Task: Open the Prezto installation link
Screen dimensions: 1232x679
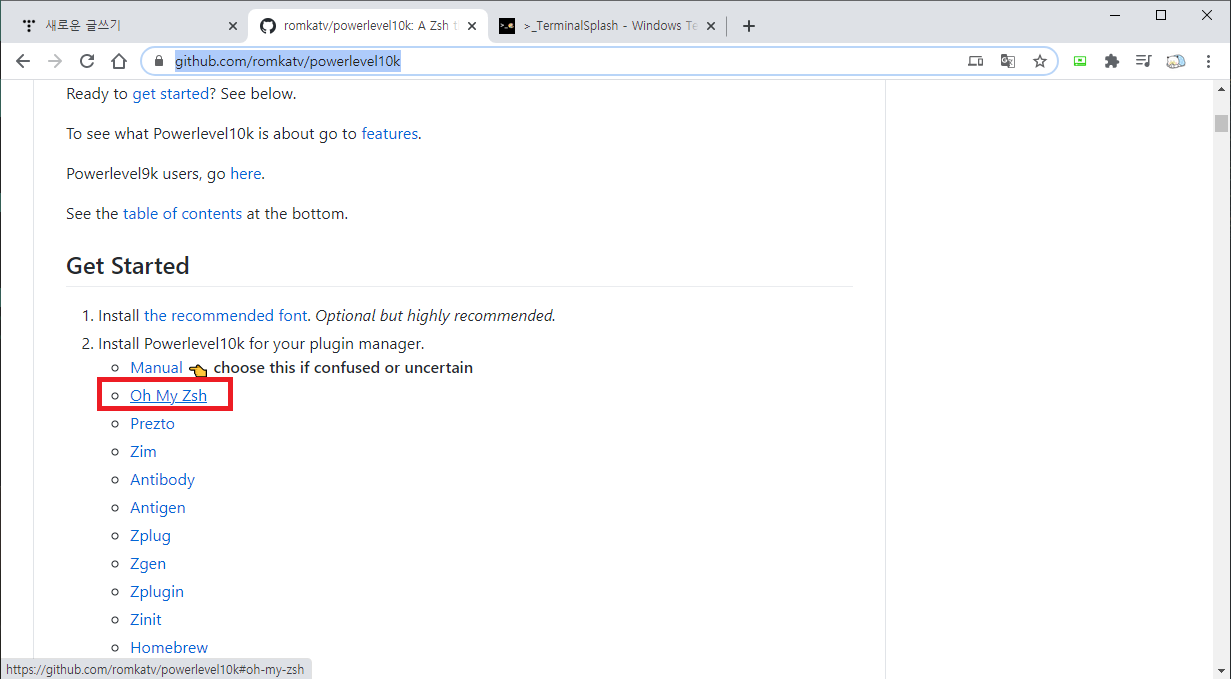Action: [x=152, y=424]
